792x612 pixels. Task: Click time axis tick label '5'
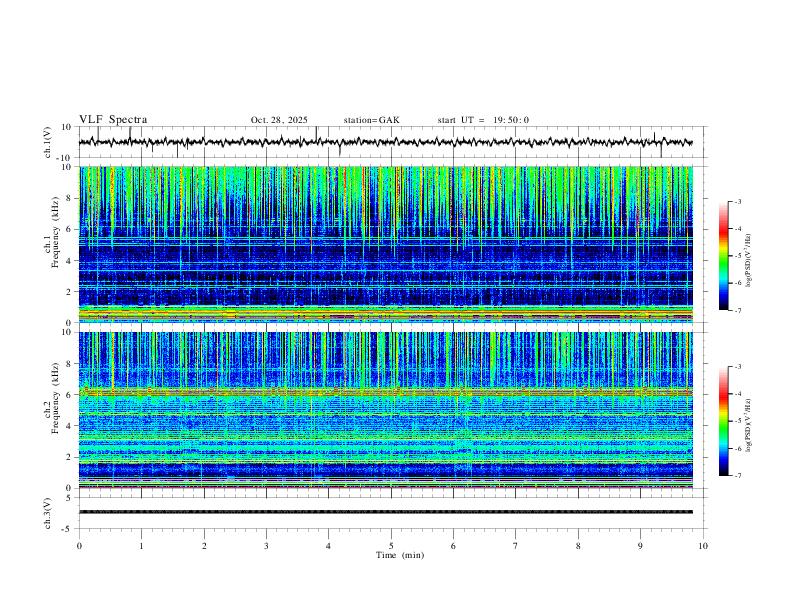pyautogui.click(x=391, y=546)
